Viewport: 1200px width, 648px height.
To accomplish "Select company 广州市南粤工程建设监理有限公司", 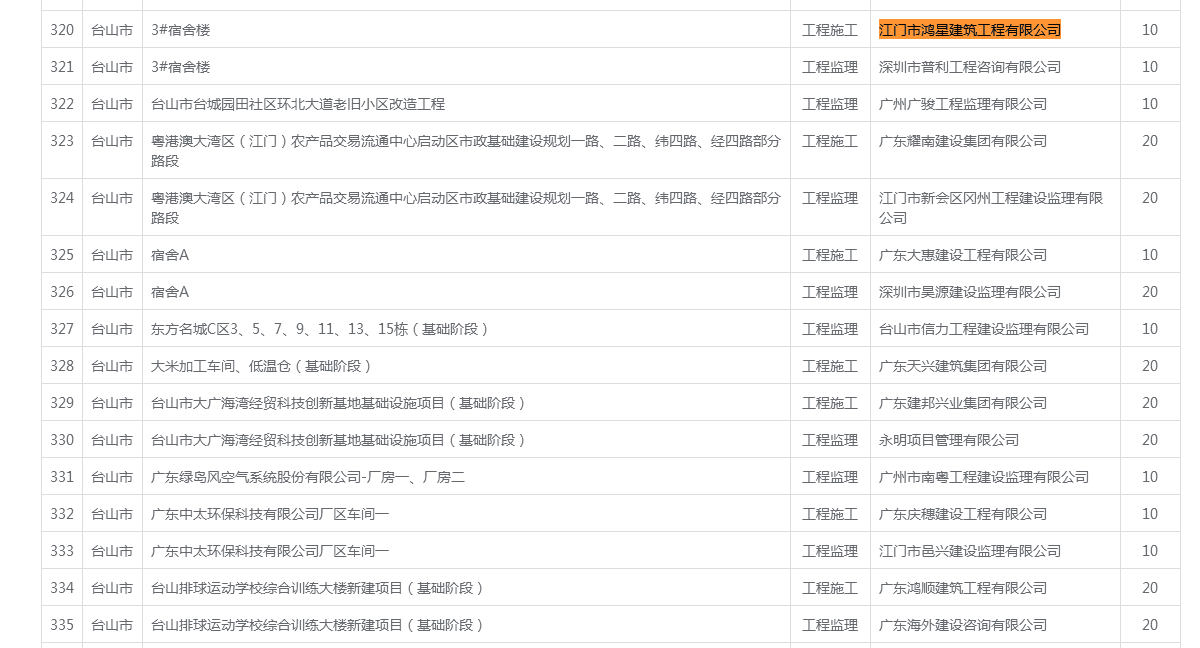I will pyautogui.click(x=983, y=477).
